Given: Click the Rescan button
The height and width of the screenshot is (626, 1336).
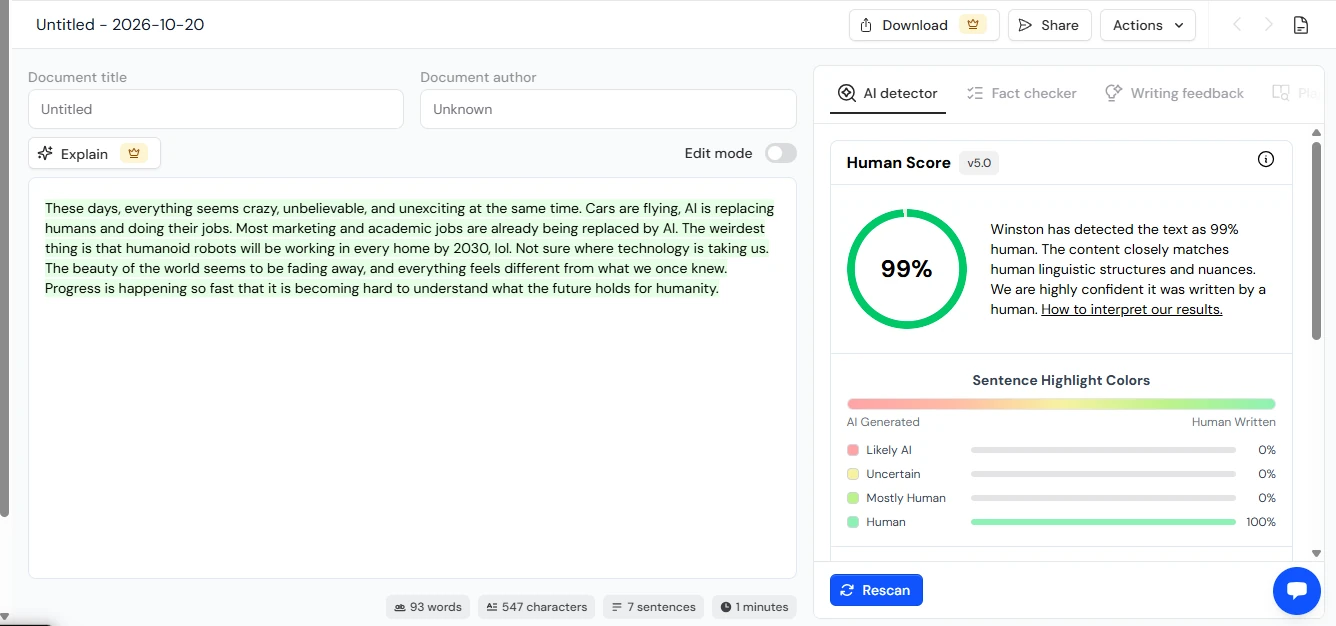Looking at the screenshot, I should click(x=876, y=590).
